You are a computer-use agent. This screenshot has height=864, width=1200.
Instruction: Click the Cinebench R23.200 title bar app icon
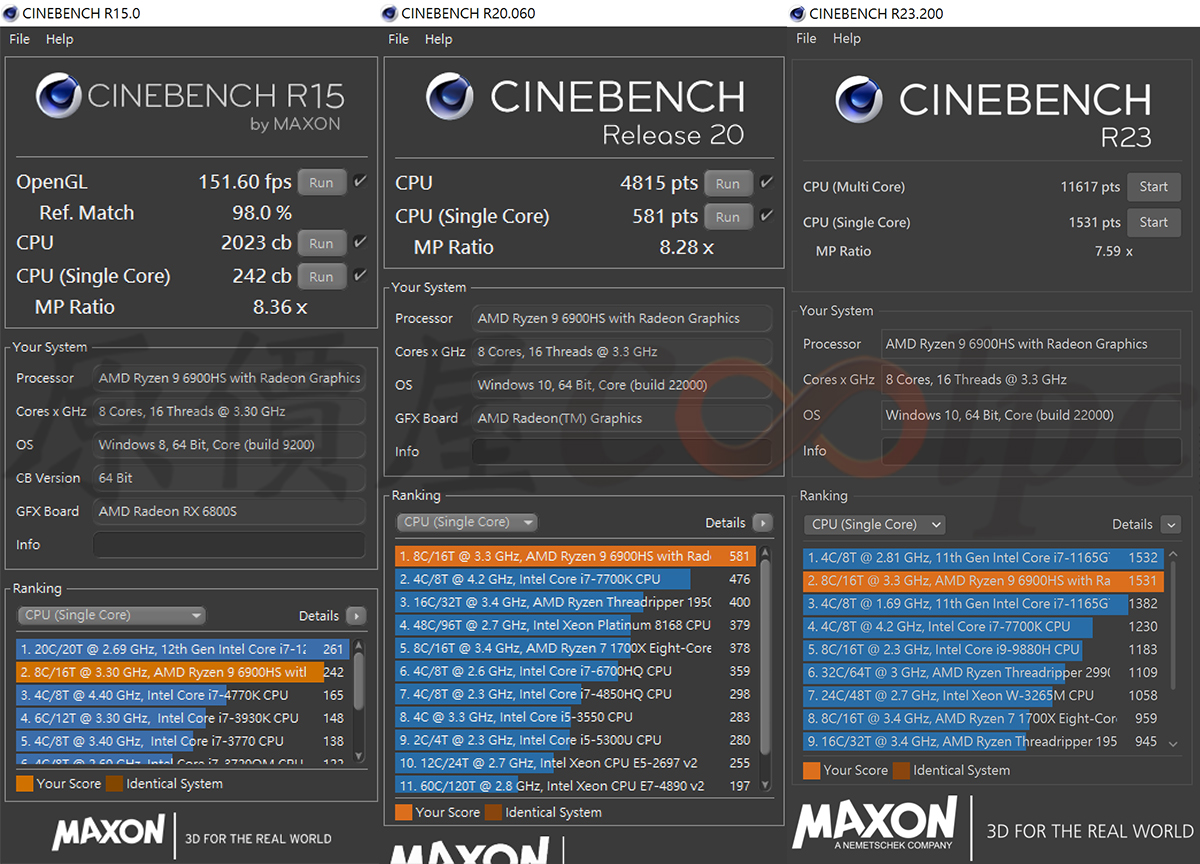point(797,13)
